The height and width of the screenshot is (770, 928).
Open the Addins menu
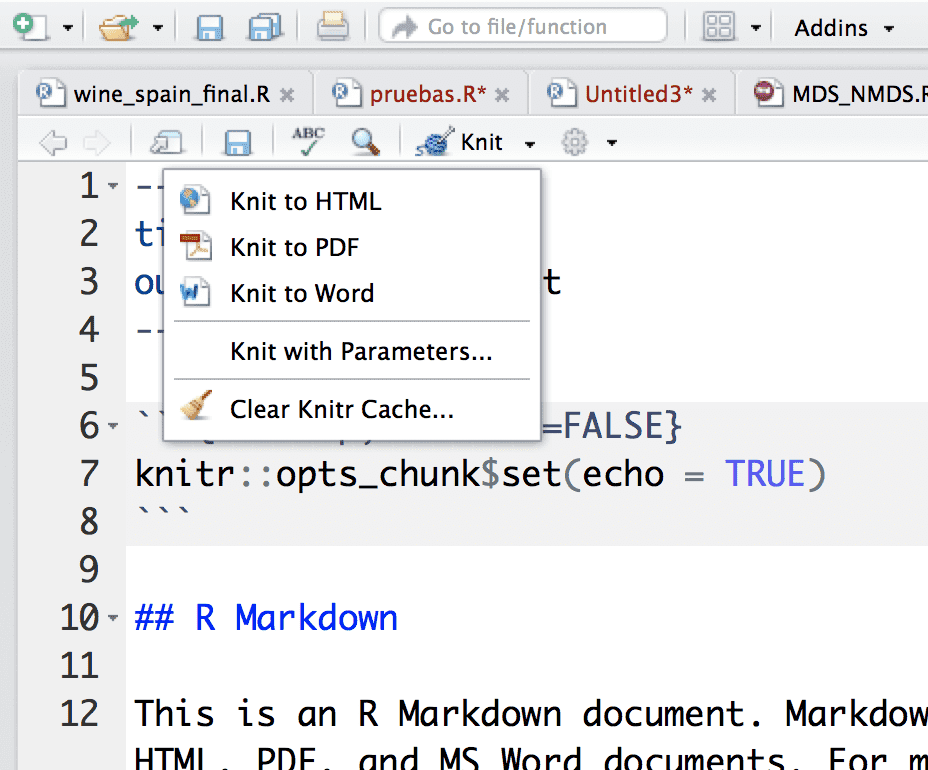coord(844,28)
